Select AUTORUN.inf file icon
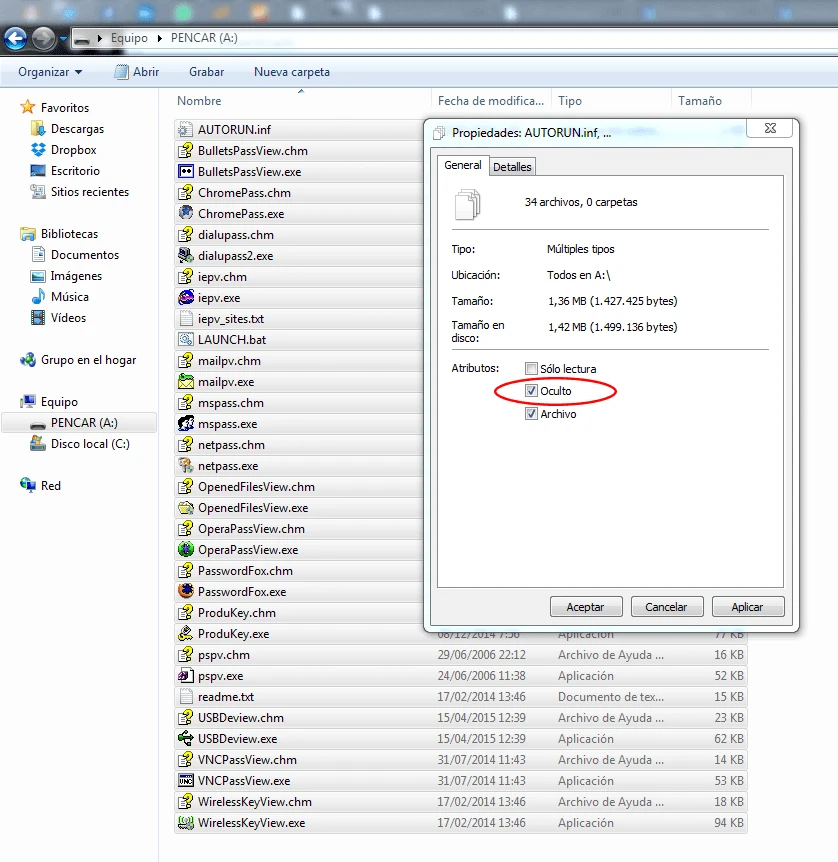The height and width of the screenshot is (862, 838). pos(186,129)
